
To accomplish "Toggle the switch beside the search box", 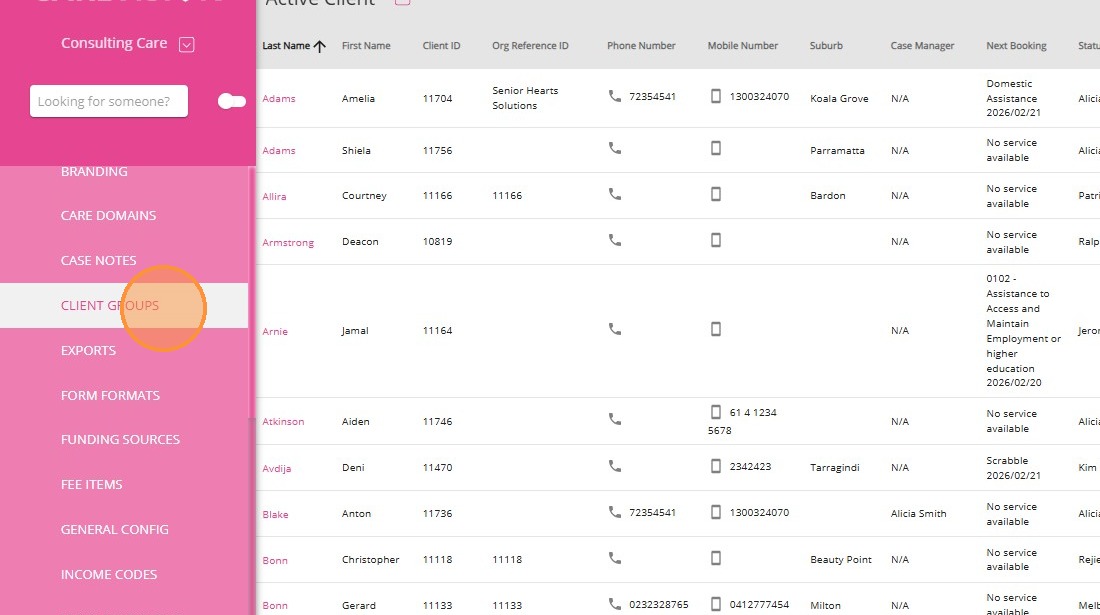I will click(x=231, y=101).
